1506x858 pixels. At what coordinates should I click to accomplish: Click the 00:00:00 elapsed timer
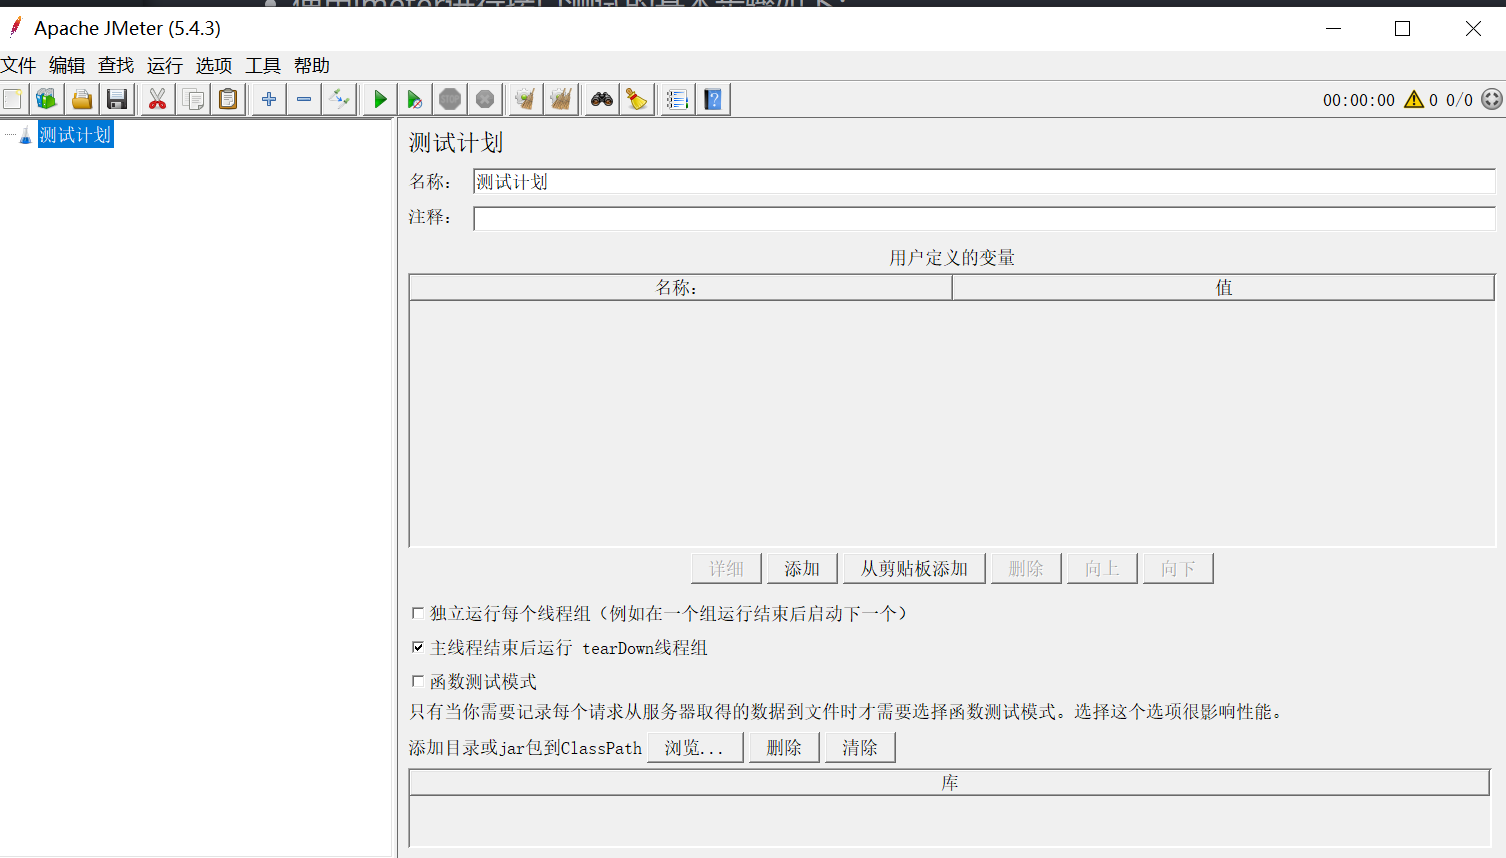(x=1358, y=100)
